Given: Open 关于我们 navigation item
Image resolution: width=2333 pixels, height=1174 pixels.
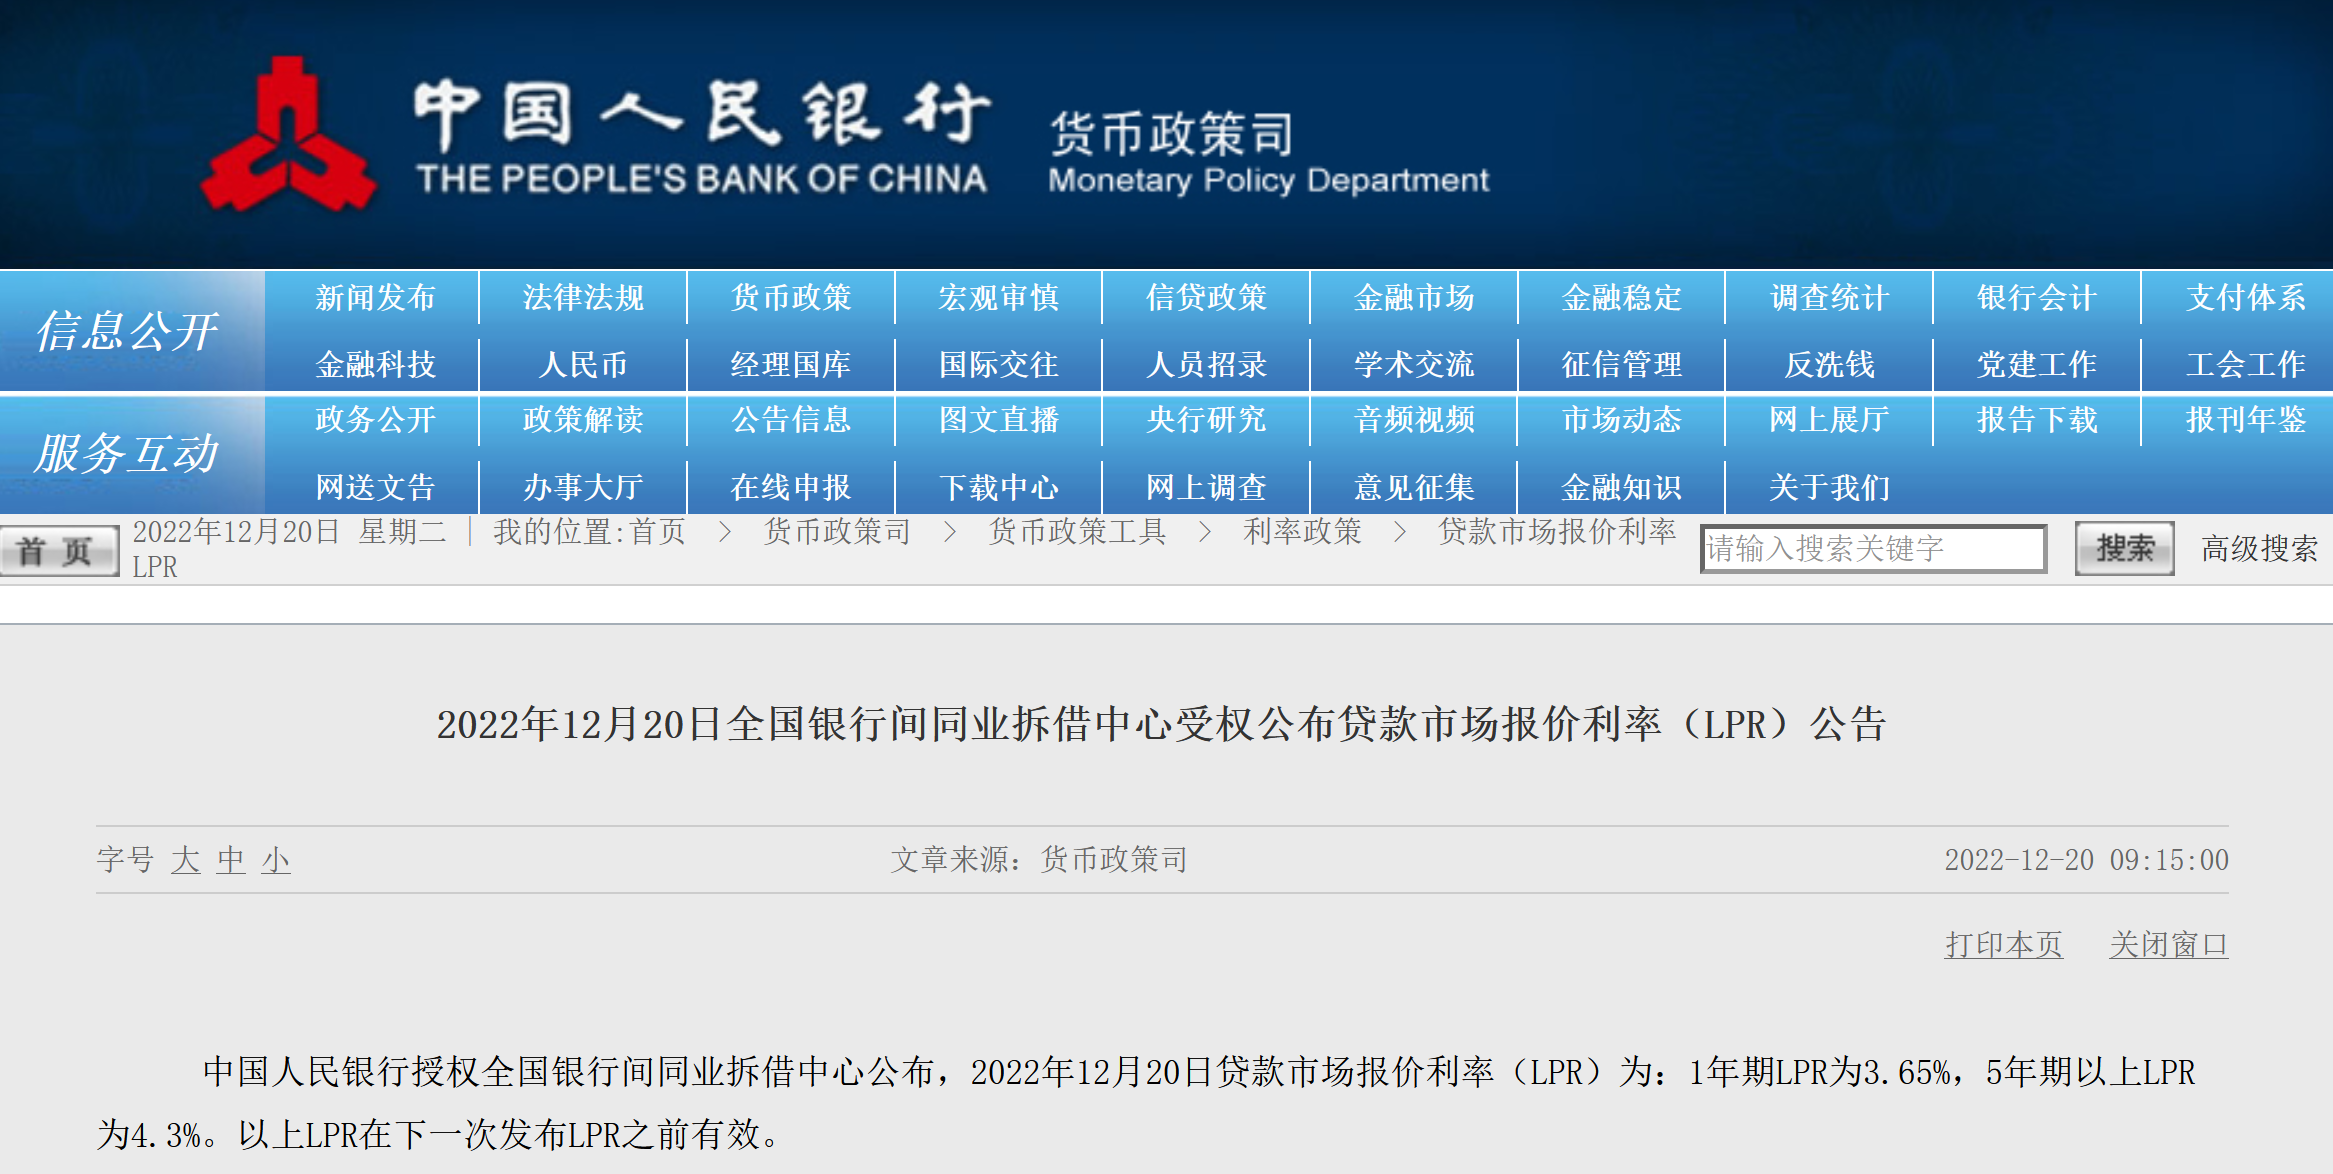Looking at the screenshot, I should click(x=1829, y=488).
